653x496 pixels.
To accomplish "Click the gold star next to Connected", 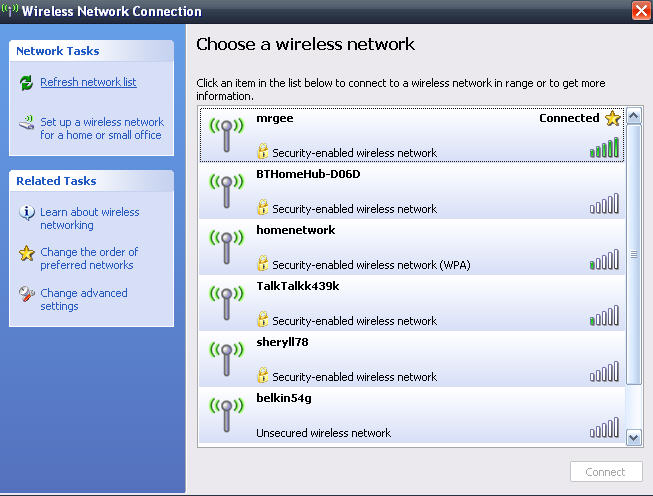I will [613, 118].
